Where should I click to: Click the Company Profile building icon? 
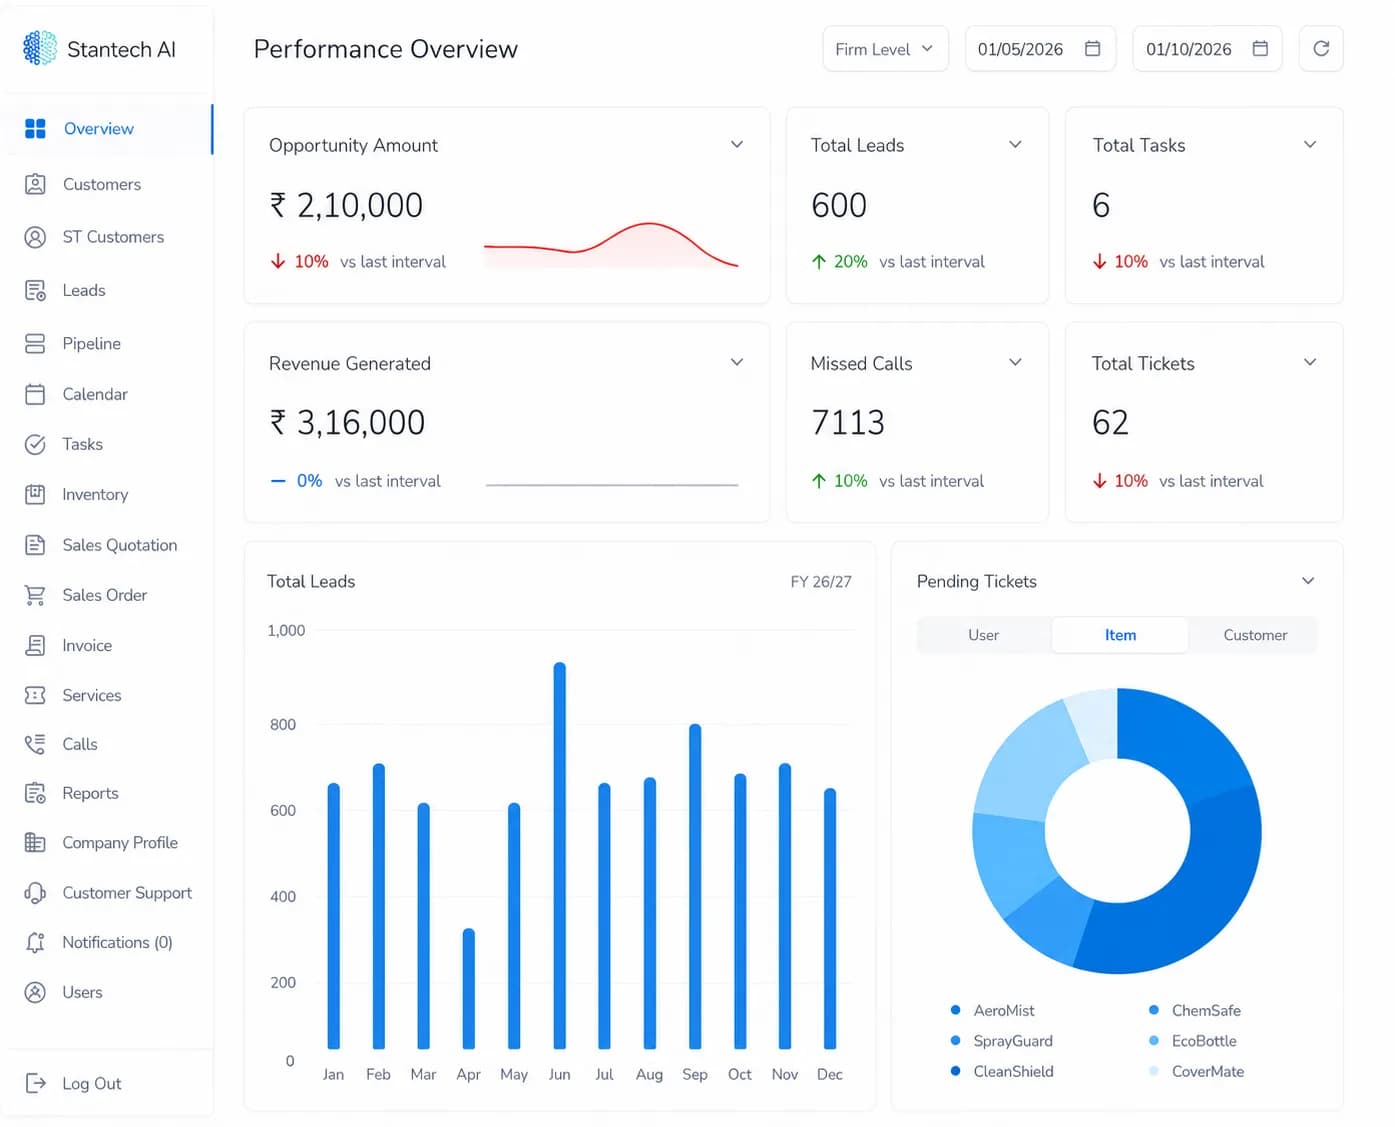coord(35,843)
